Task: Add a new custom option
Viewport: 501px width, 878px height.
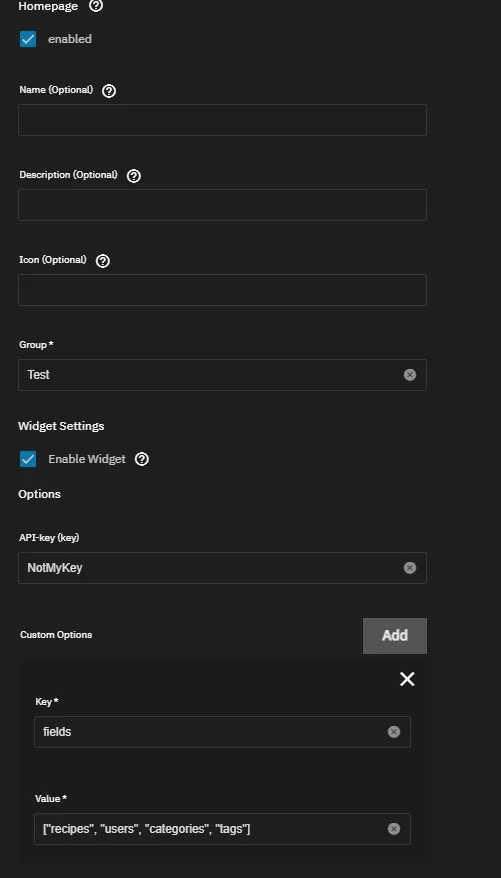Action: pyautogui.click(x=395, y=636)
